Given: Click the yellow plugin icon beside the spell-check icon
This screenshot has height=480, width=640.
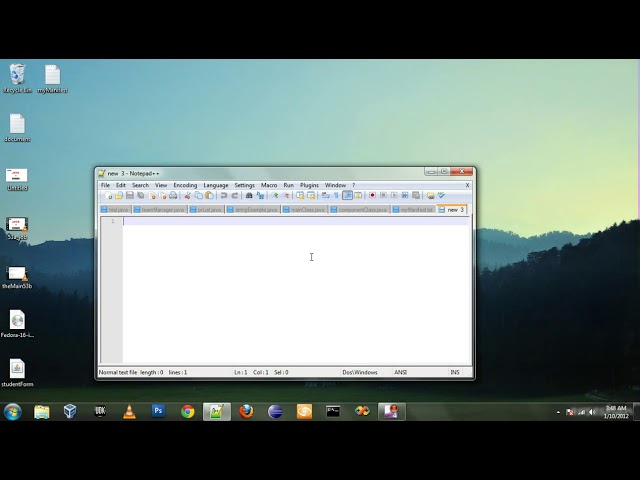Looking at the screenshot, I should point(430,196).
